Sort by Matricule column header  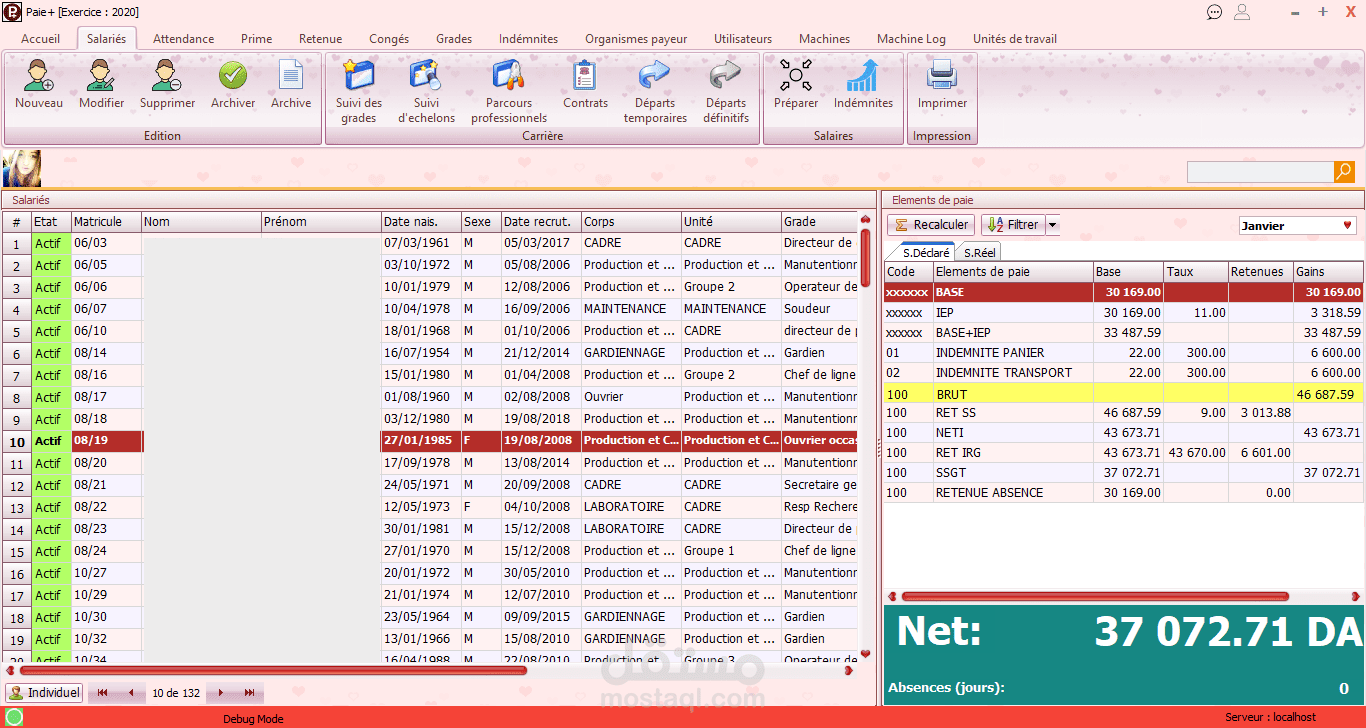(106, 221)
